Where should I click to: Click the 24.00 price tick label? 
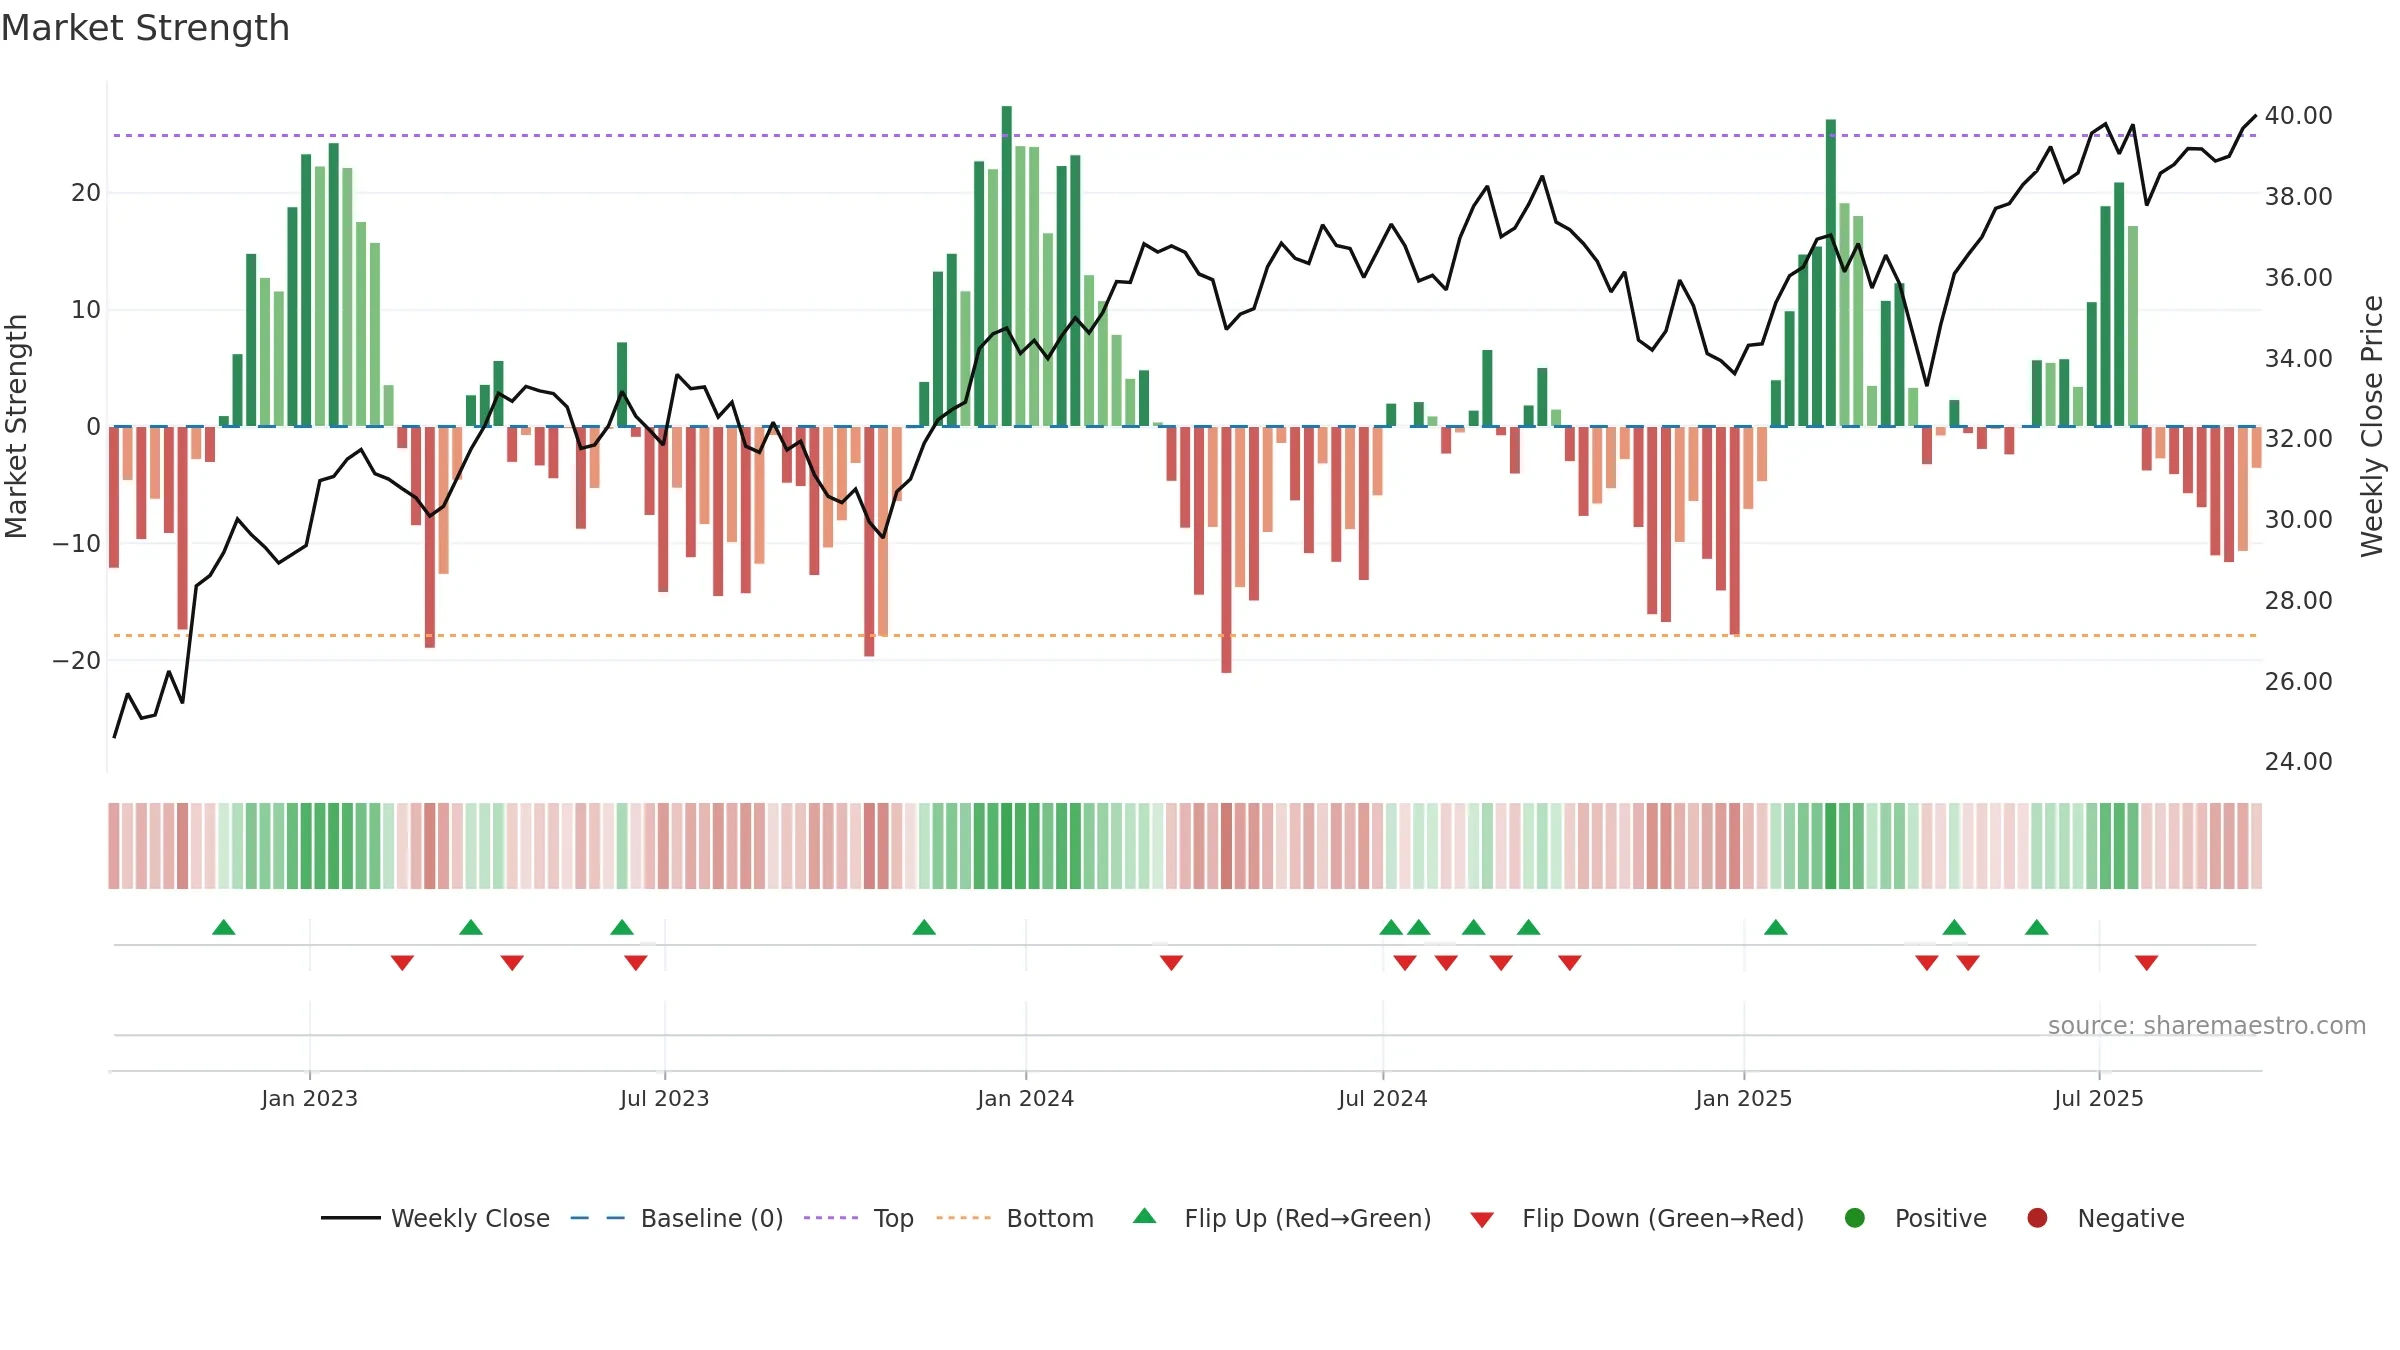(2298, 761)
